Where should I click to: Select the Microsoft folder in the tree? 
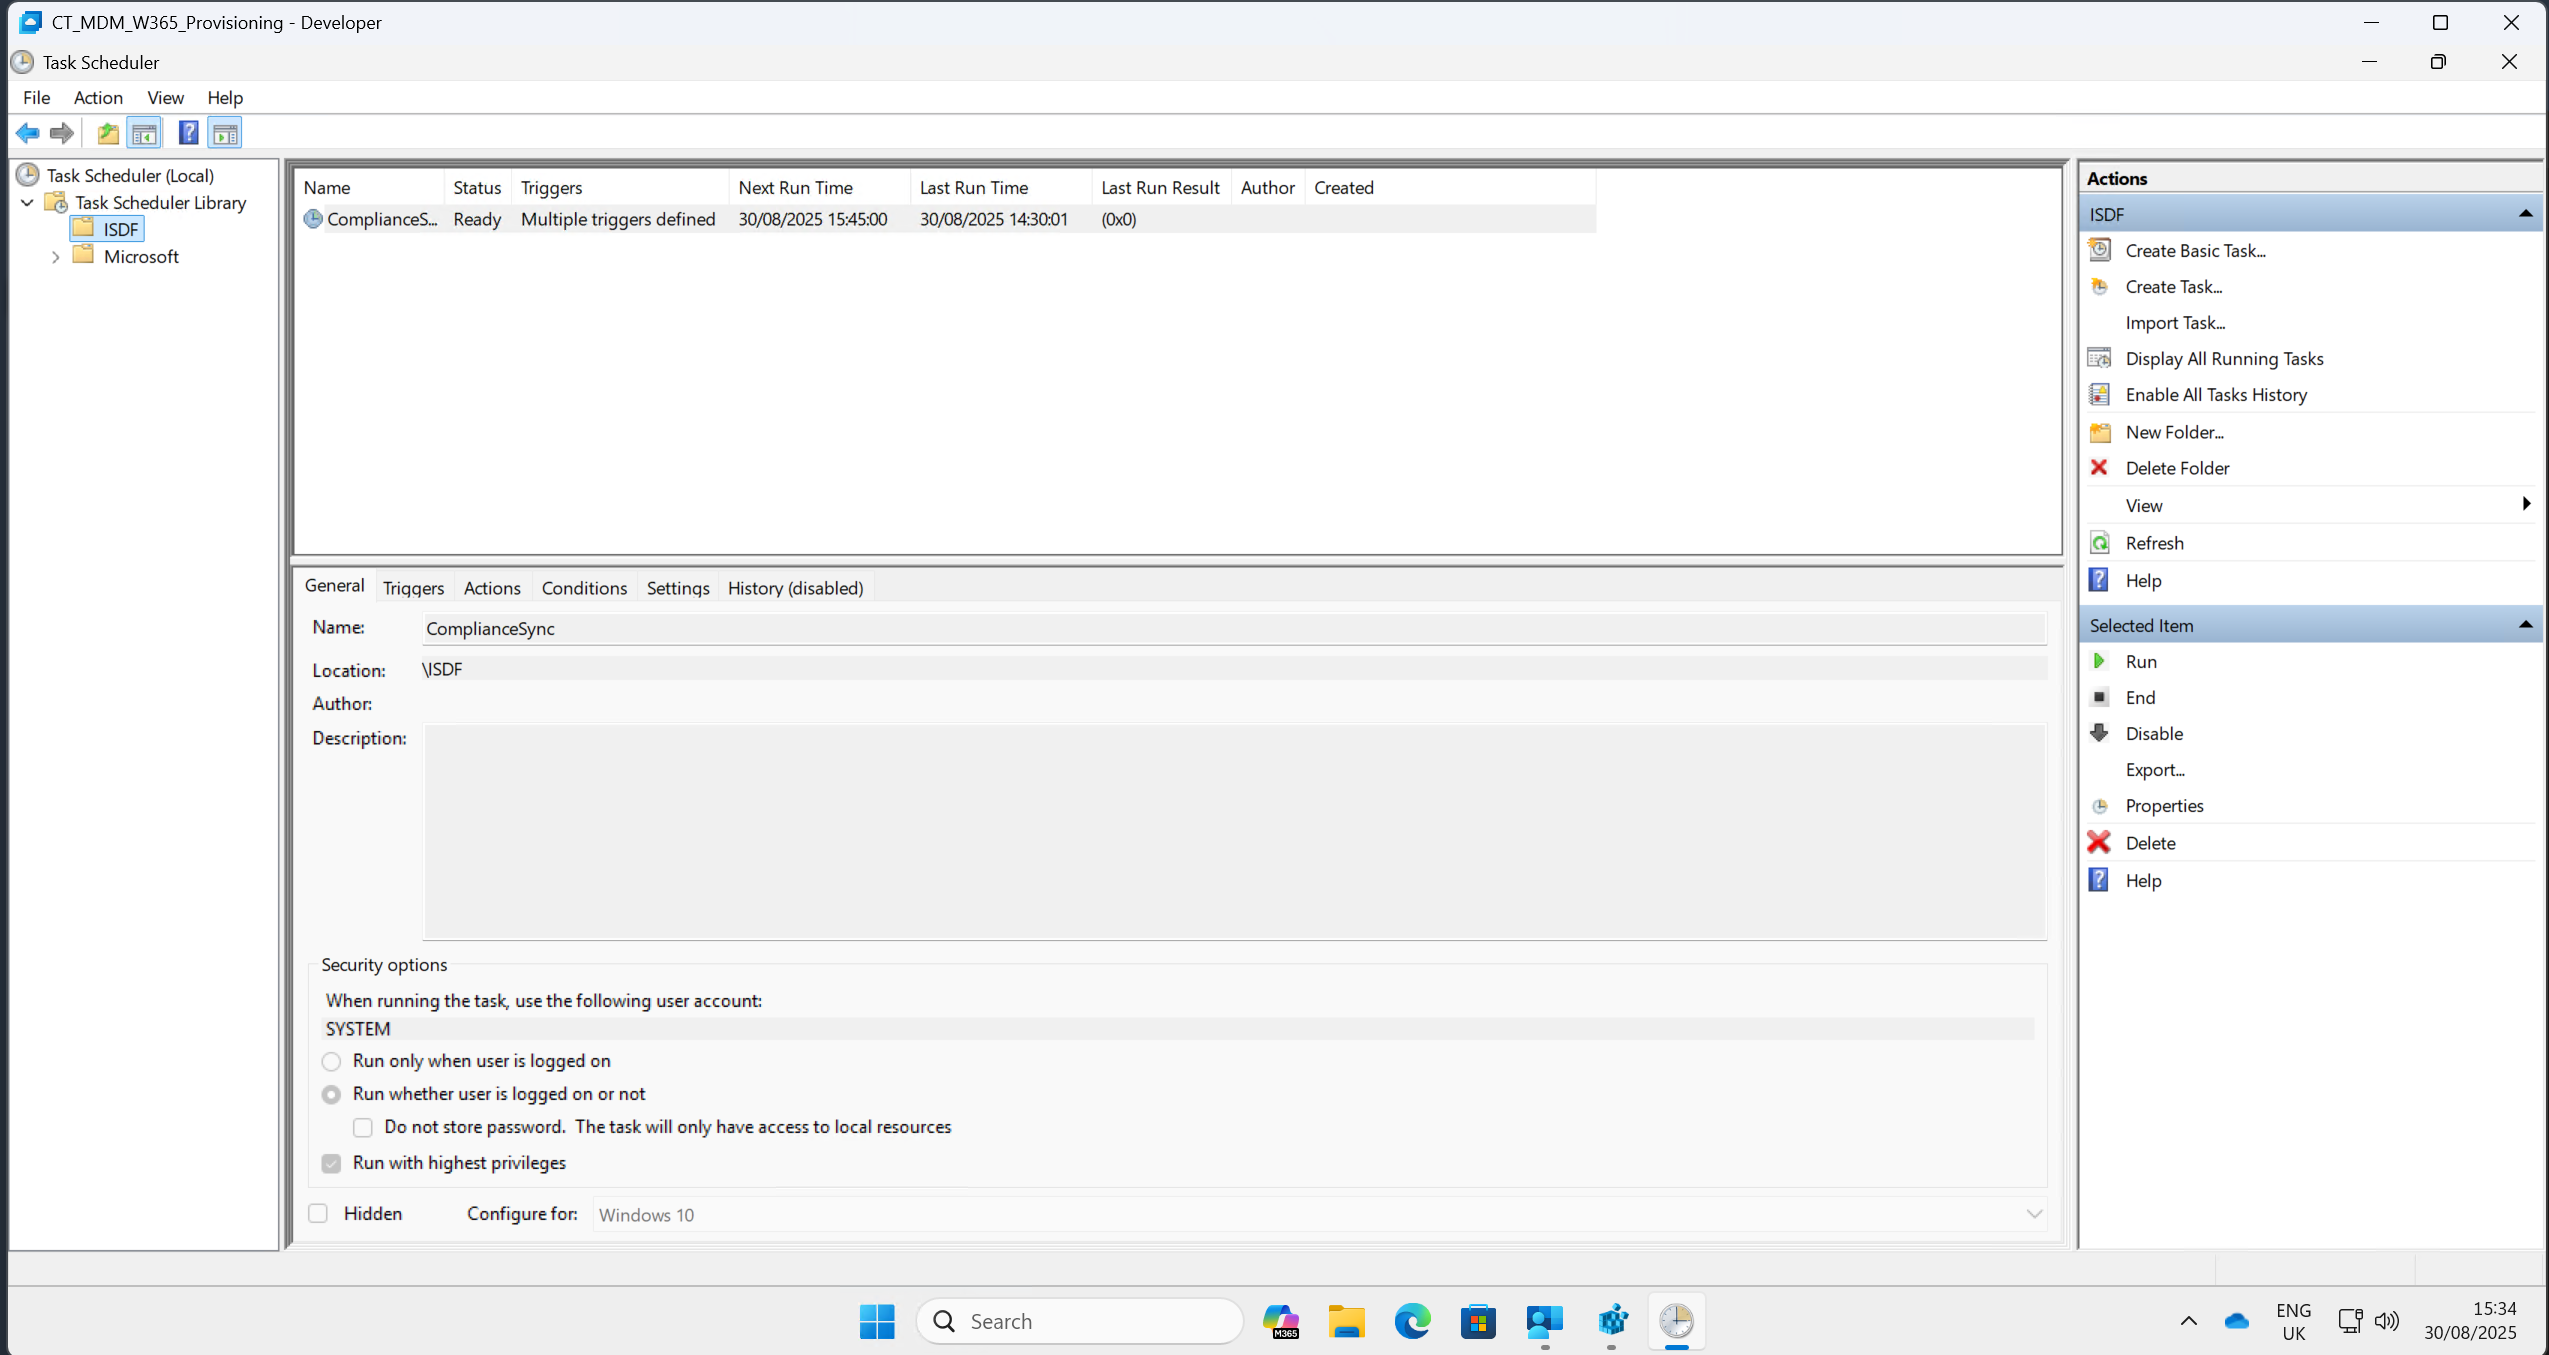[x=141, y=257]
